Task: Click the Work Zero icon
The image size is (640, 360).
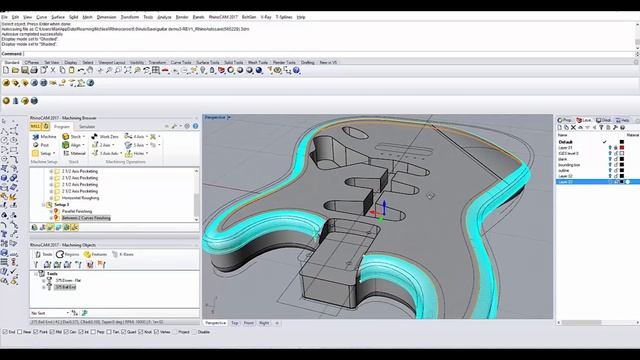Action: 94,136
